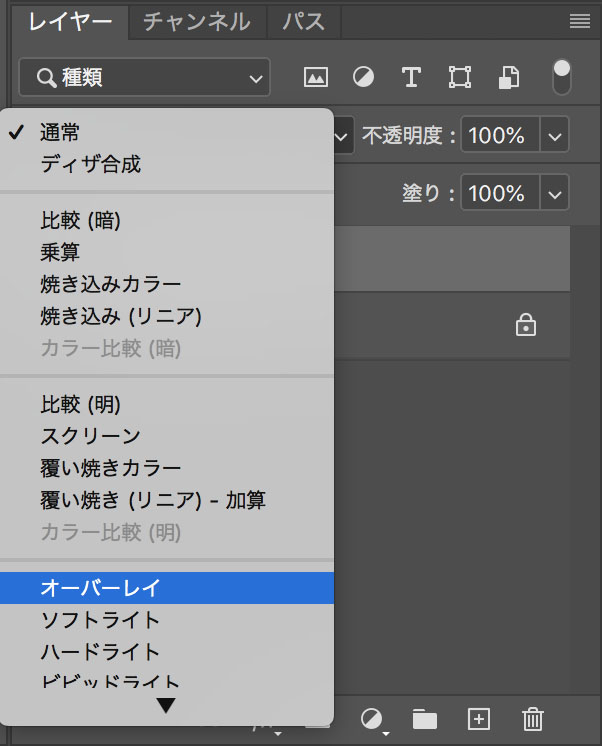Add new fill or adjustment layer
The image size is (602, 746).
pyautogui.click(x=372, y=719)
